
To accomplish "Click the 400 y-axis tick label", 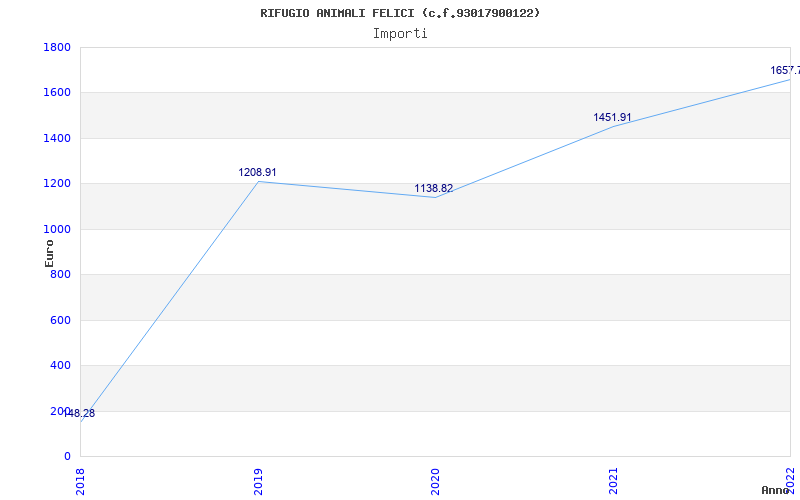I will [61, 366].
